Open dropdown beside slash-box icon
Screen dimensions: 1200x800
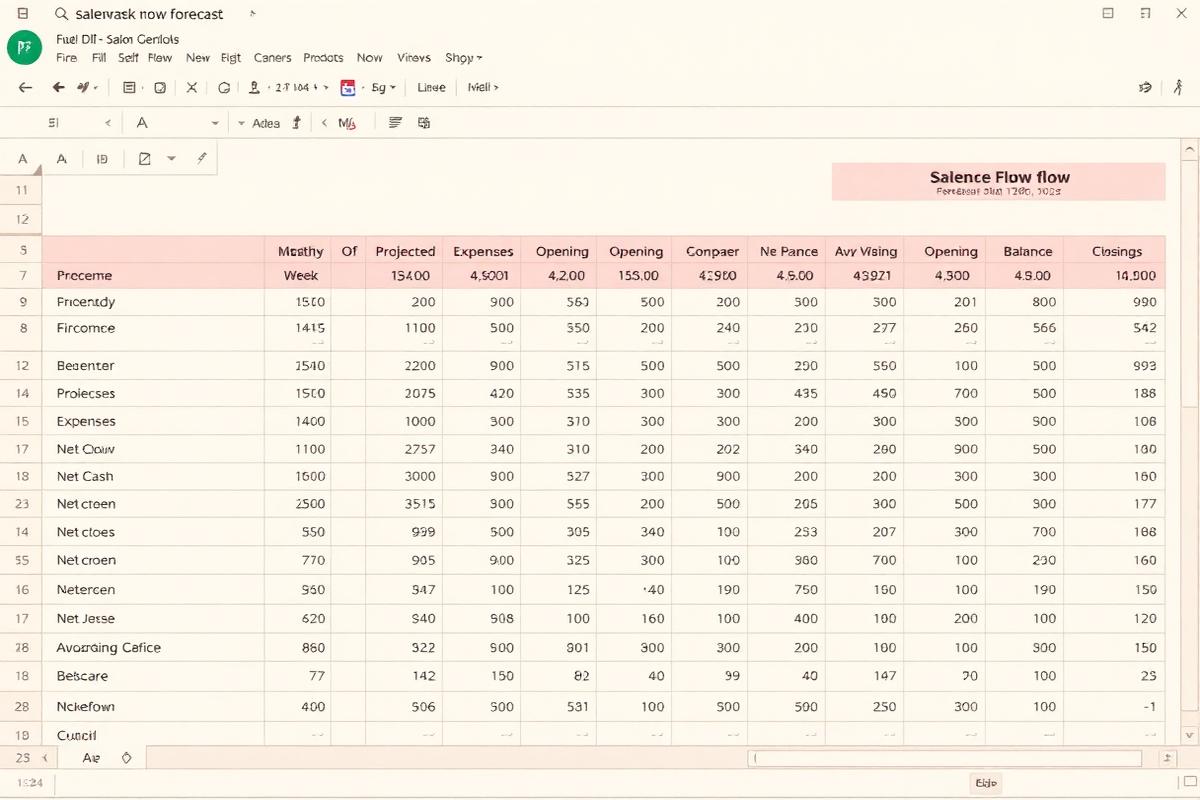tap(171, 158)
